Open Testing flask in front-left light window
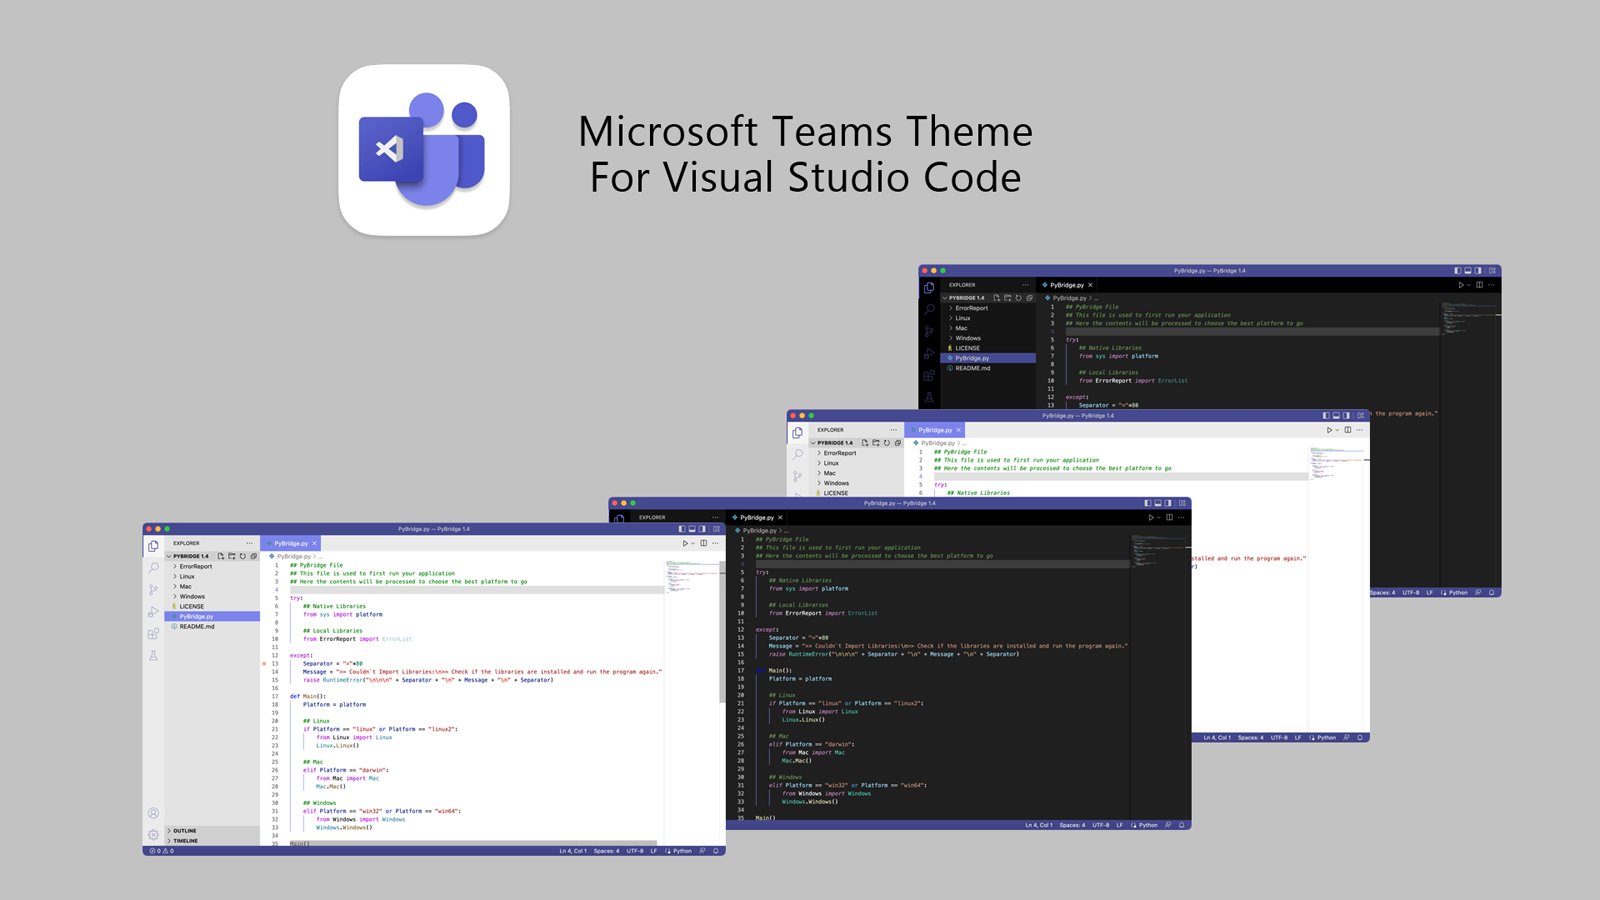The width and height of the screenshot is (1600, 900). click(153, 655)
